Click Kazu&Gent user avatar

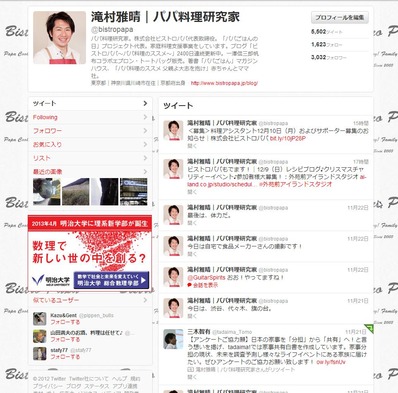40,319
